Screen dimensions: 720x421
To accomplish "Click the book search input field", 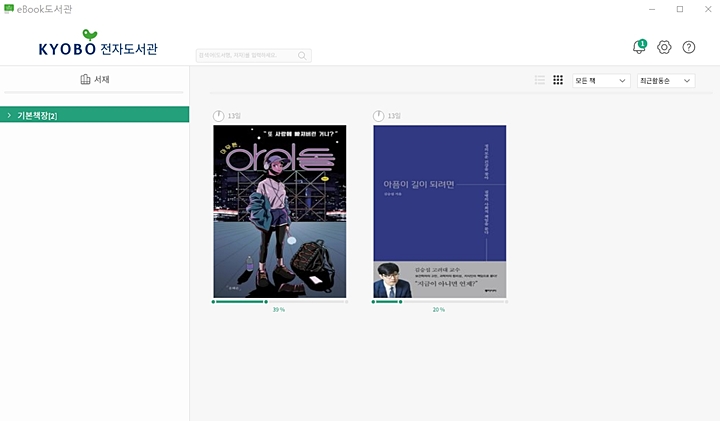I will (x=246, y=56).
